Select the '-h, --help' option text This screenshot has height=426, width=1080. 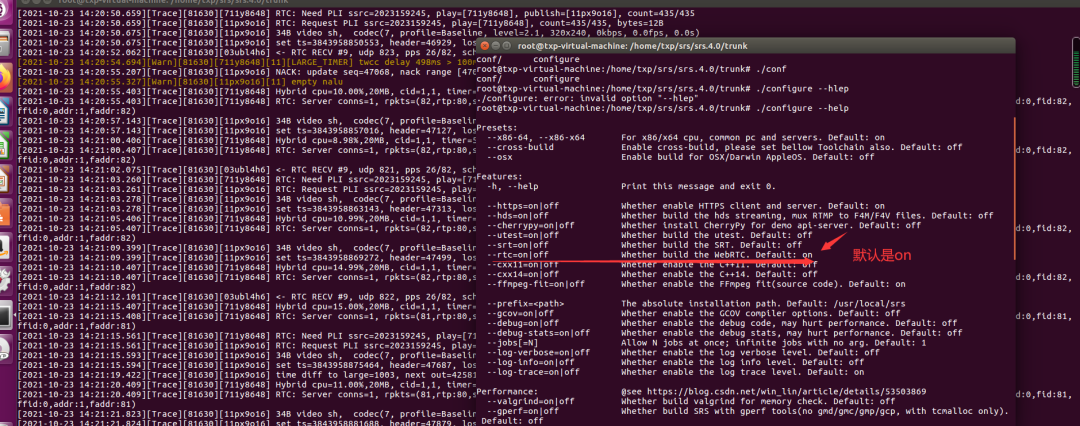coord(512,186)
